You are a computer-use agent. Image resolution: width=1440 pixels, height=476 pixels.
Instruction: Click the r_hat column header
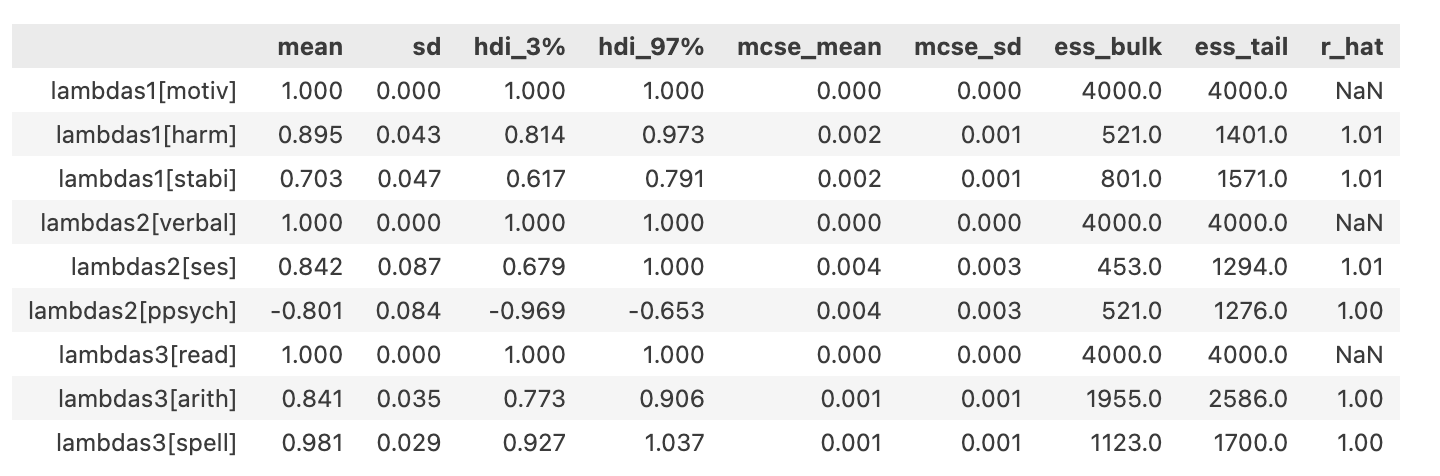point(1351,47)
